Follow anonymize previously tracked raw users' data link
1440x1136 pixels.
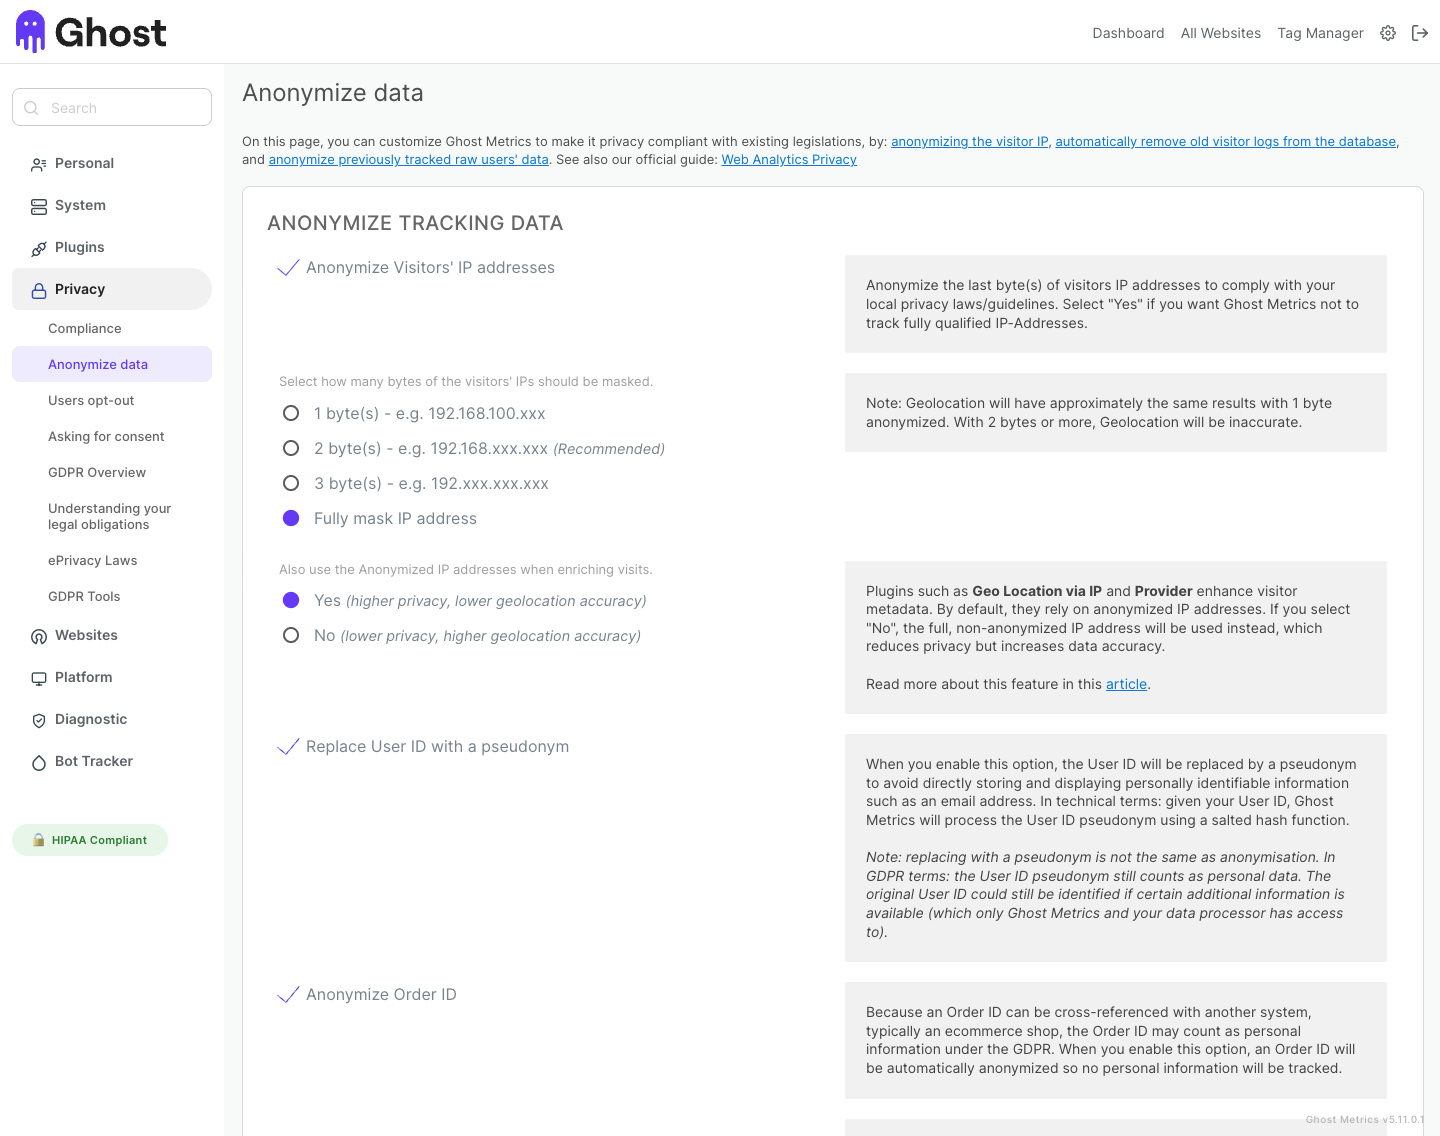[x=408, y=160]
